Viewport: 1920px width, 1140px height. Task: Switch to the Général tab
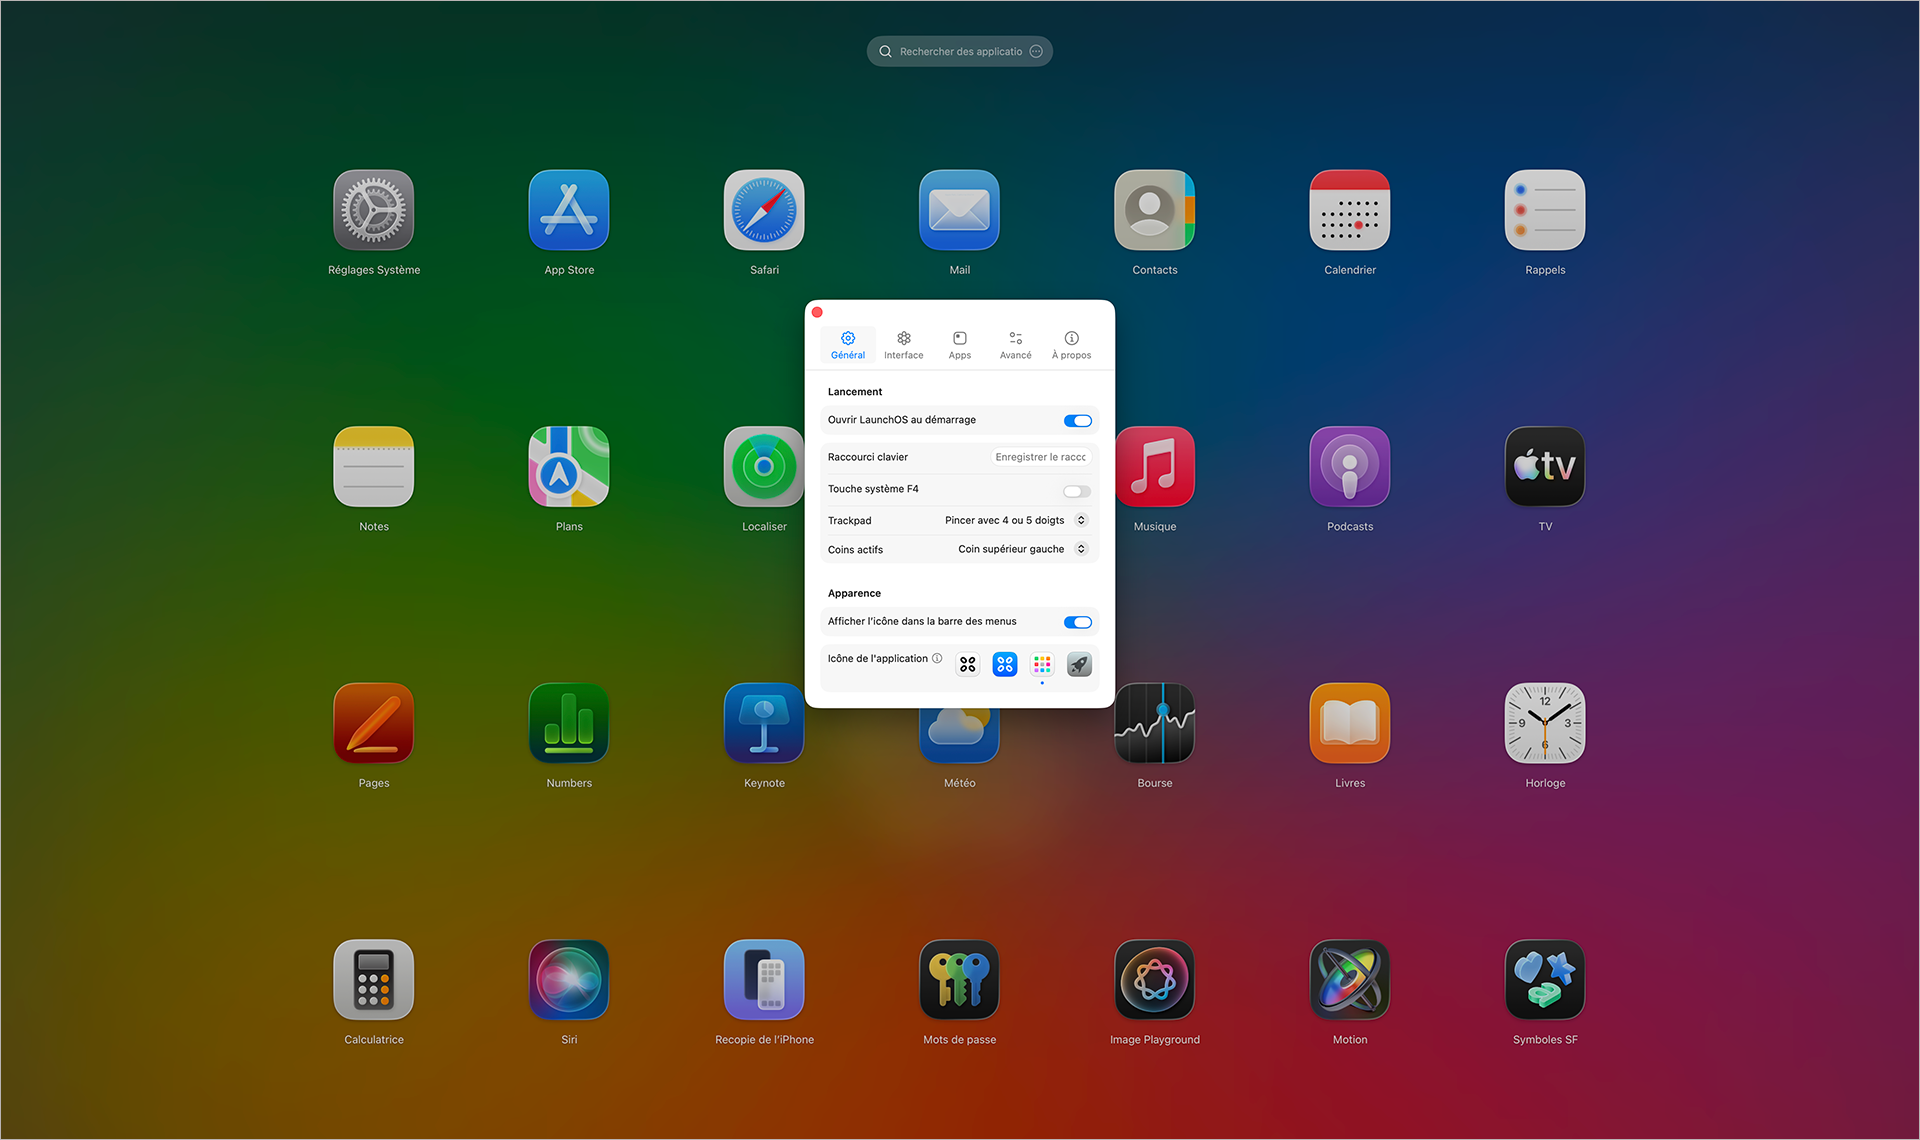tap(848, 345)
